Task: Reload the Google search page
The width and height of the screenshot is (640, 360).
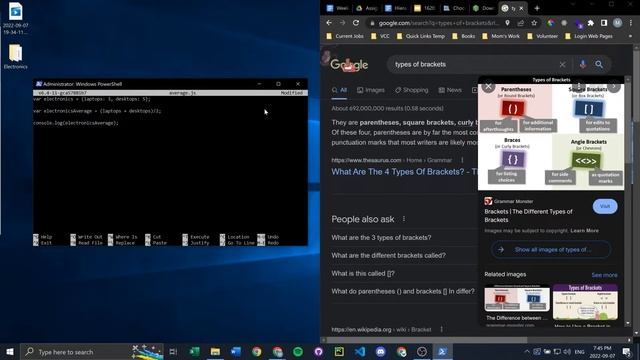Action: (356, 23)
